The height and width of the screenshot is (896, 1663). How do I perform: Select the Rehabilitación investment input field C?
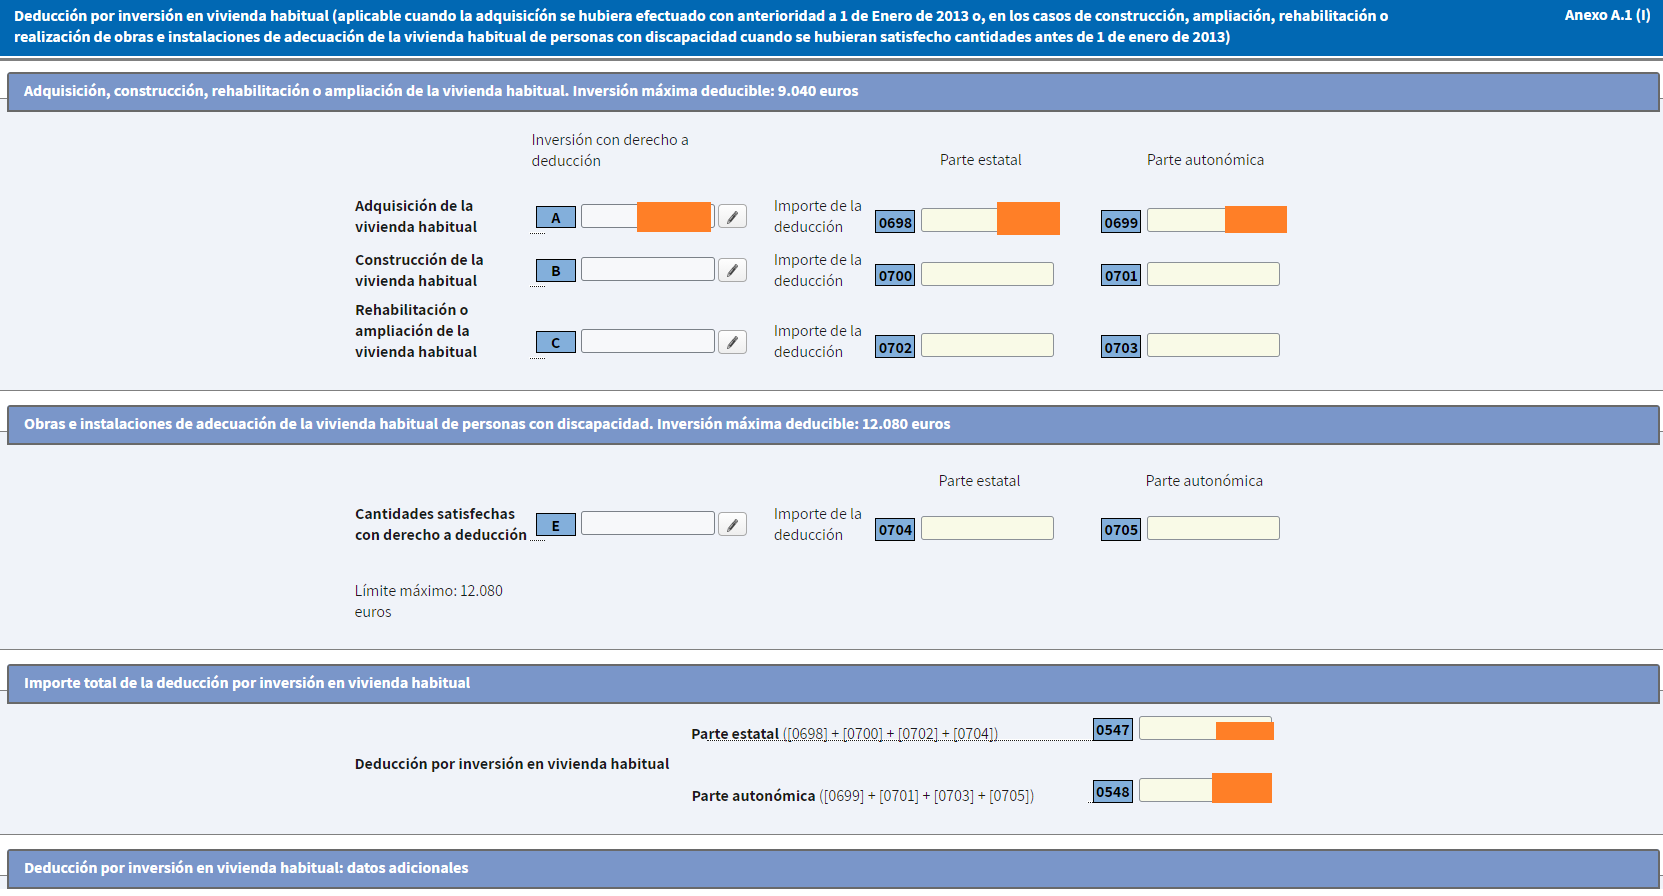click(x=647, y=342)
